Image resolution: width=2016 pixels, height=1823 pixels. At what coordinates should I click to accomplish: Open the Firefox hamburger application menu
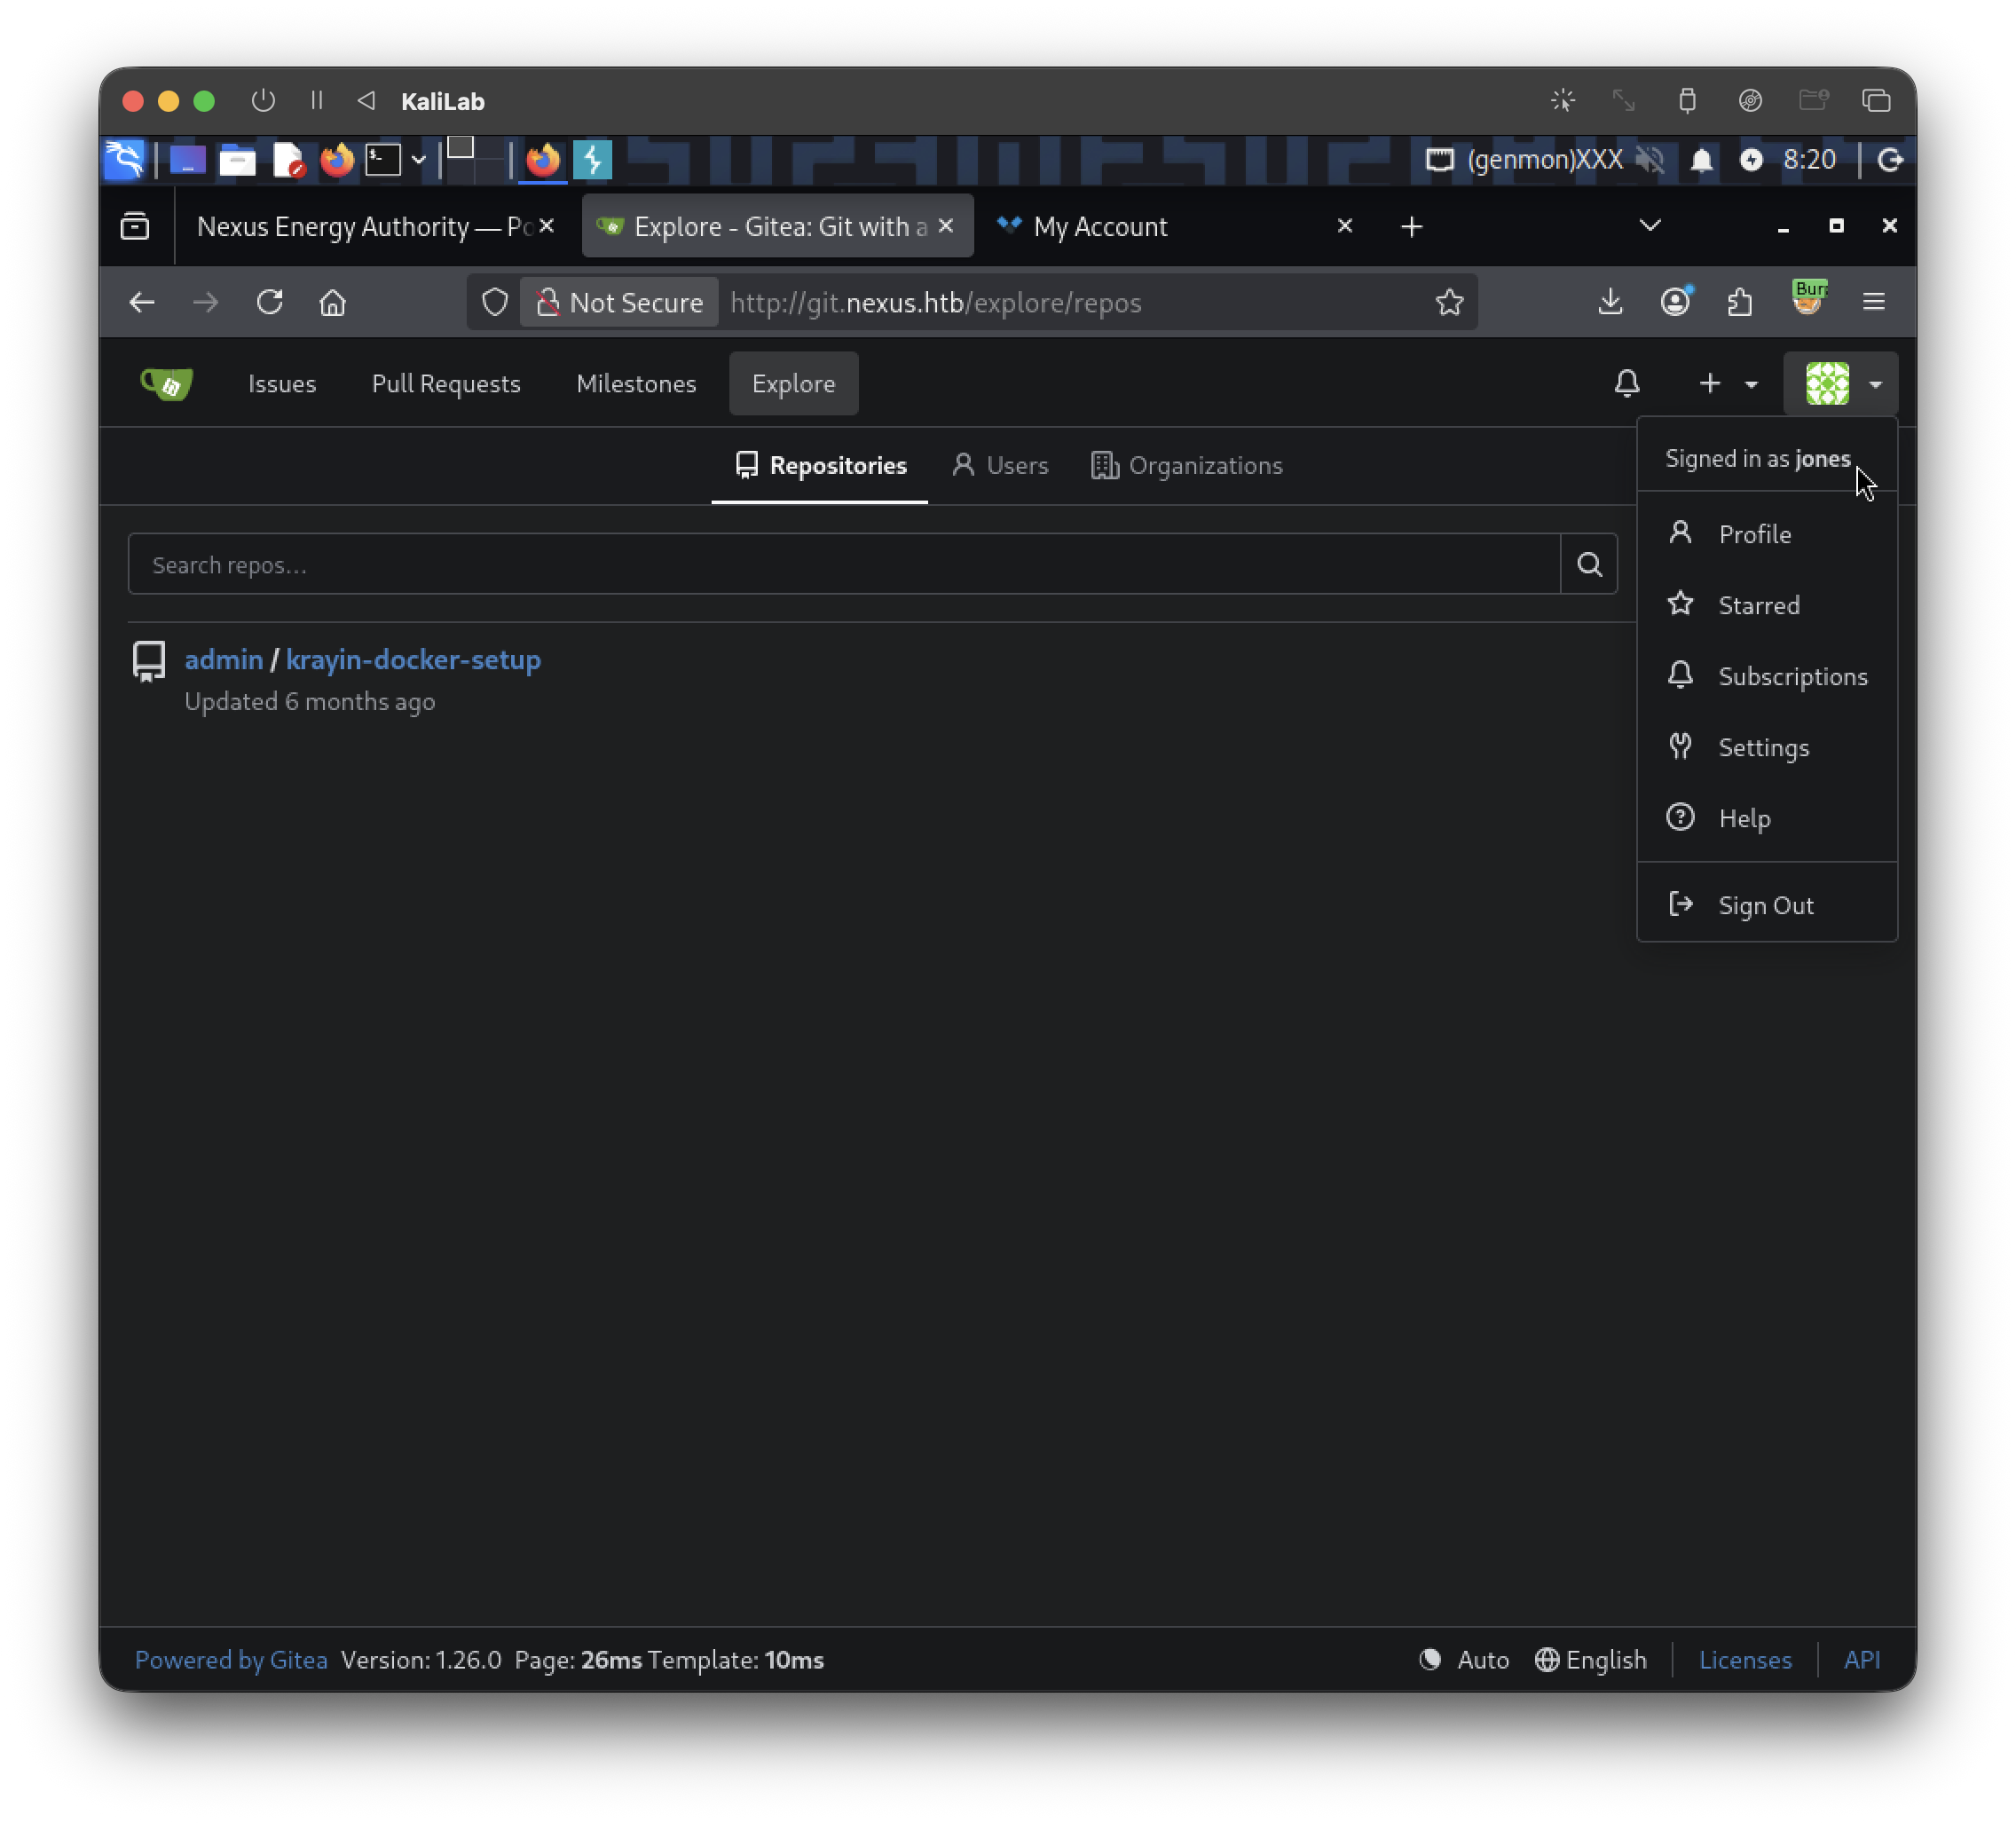[1874, 302]
